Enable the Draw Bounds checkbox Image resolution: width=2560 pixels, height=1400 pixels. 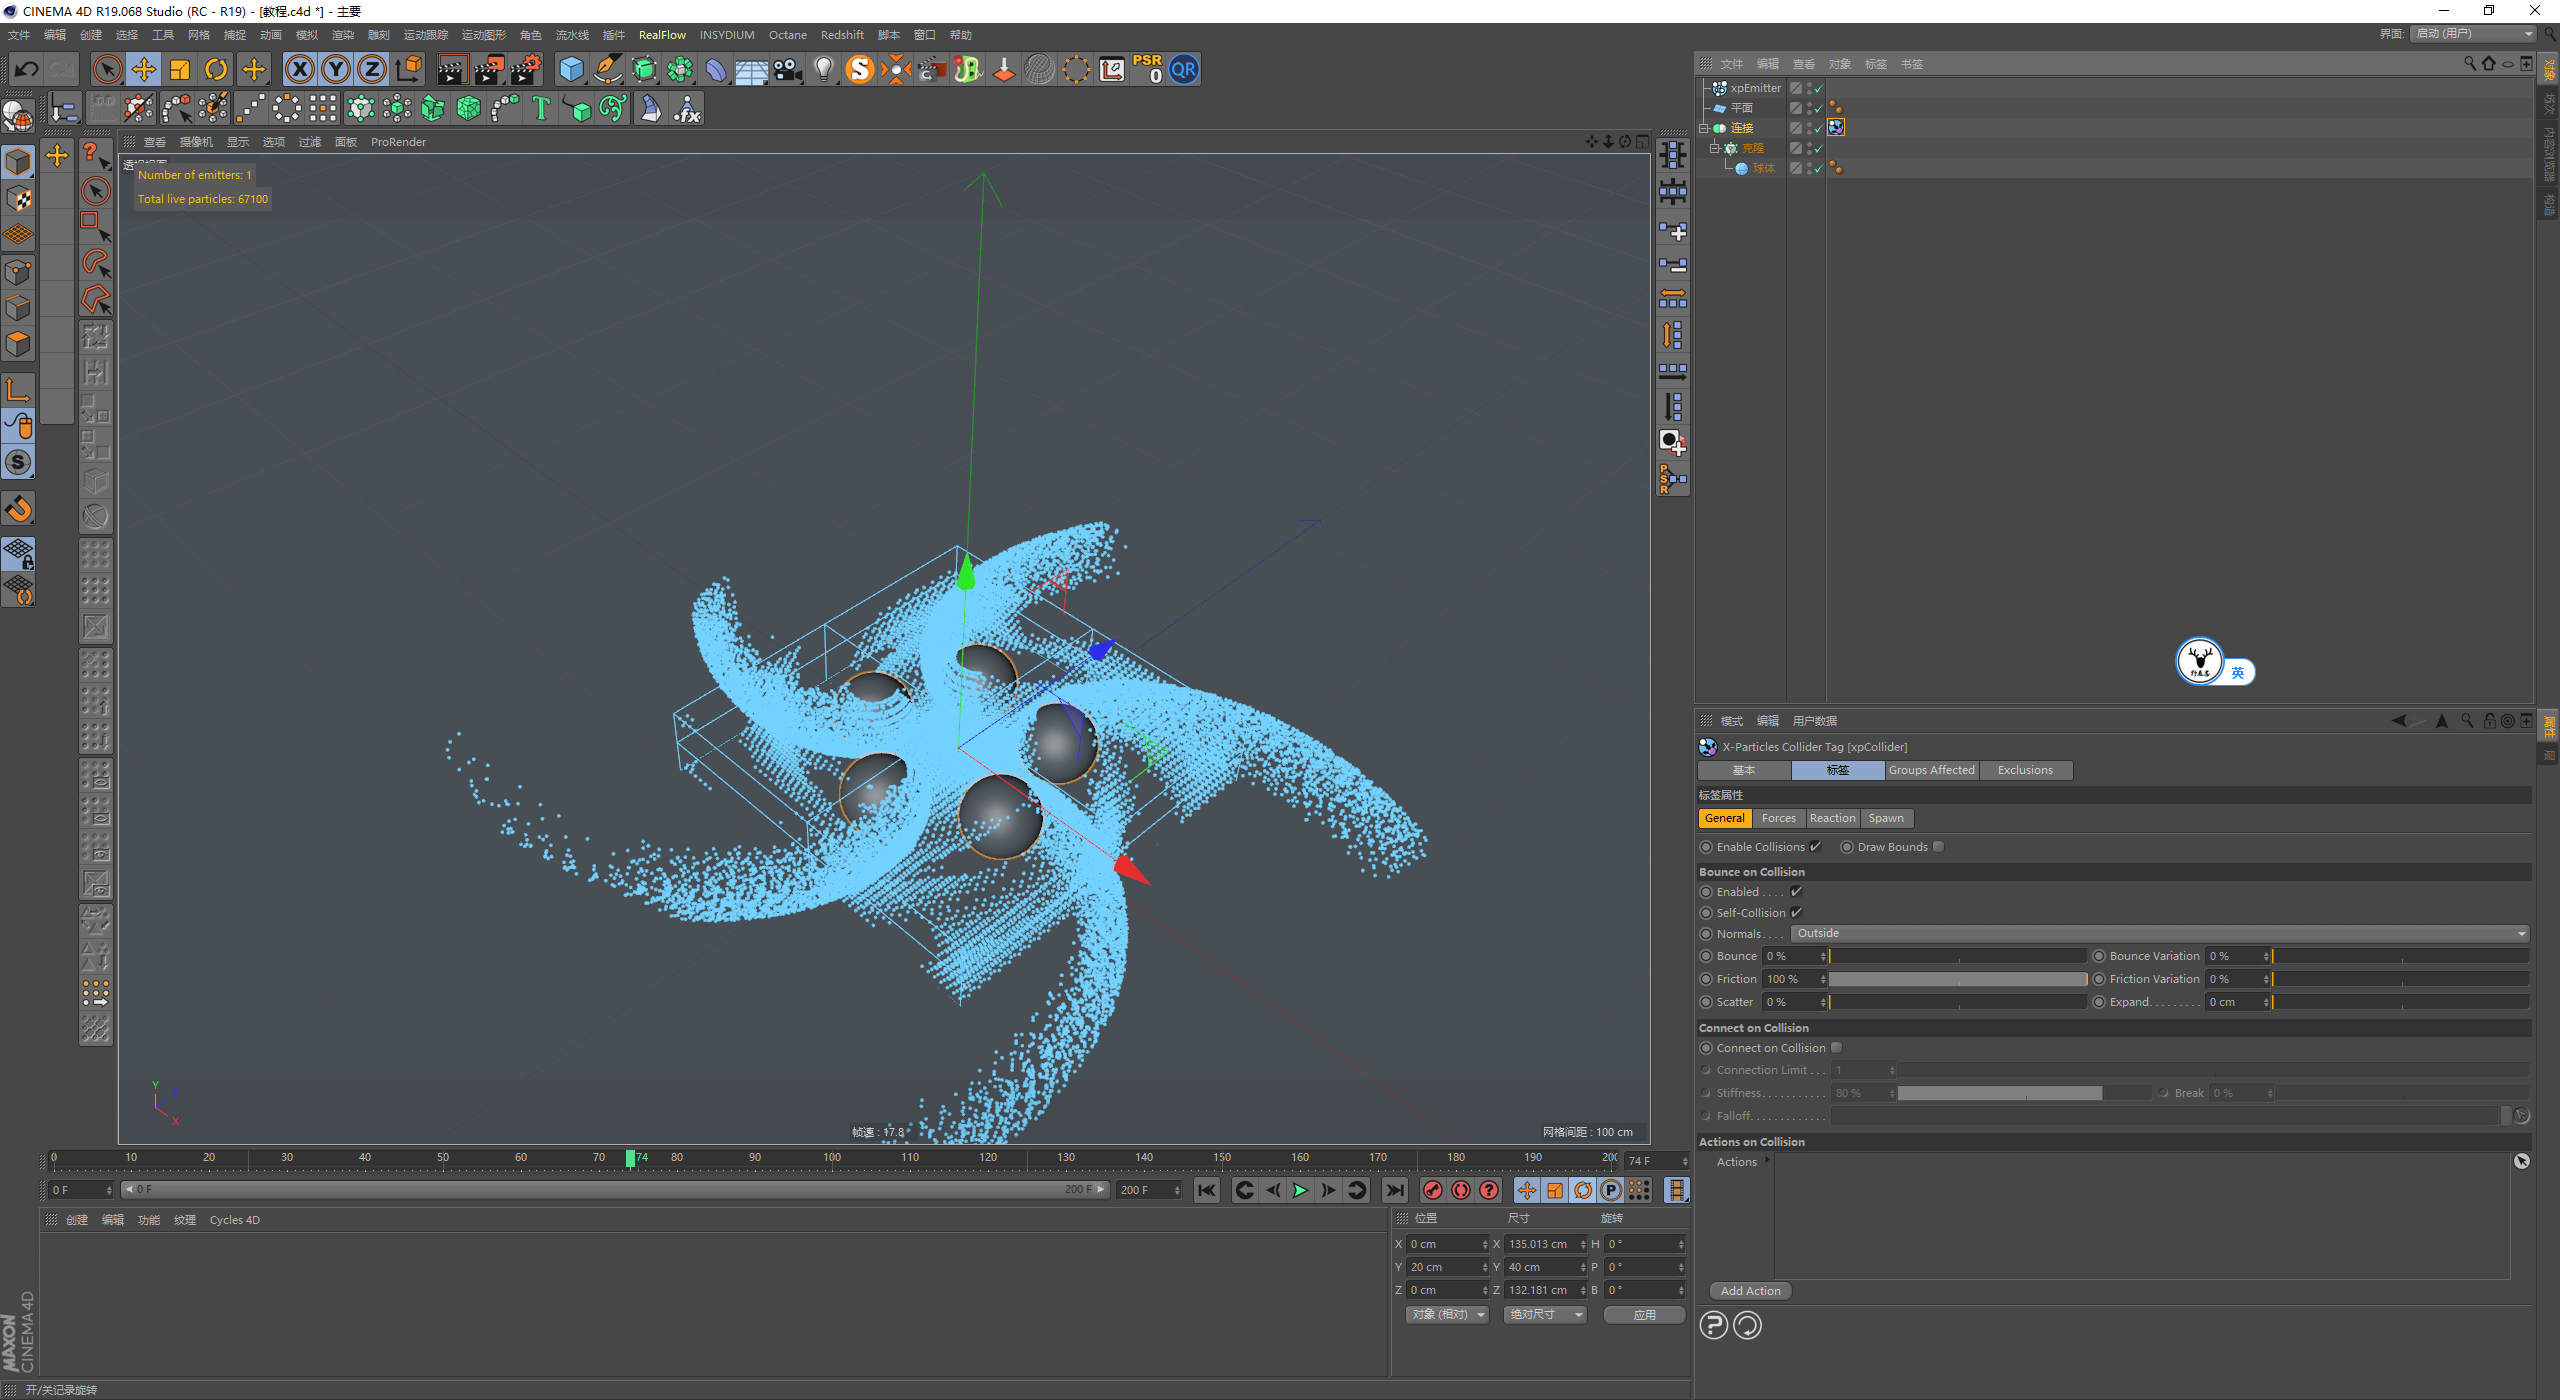point(1938,847)
